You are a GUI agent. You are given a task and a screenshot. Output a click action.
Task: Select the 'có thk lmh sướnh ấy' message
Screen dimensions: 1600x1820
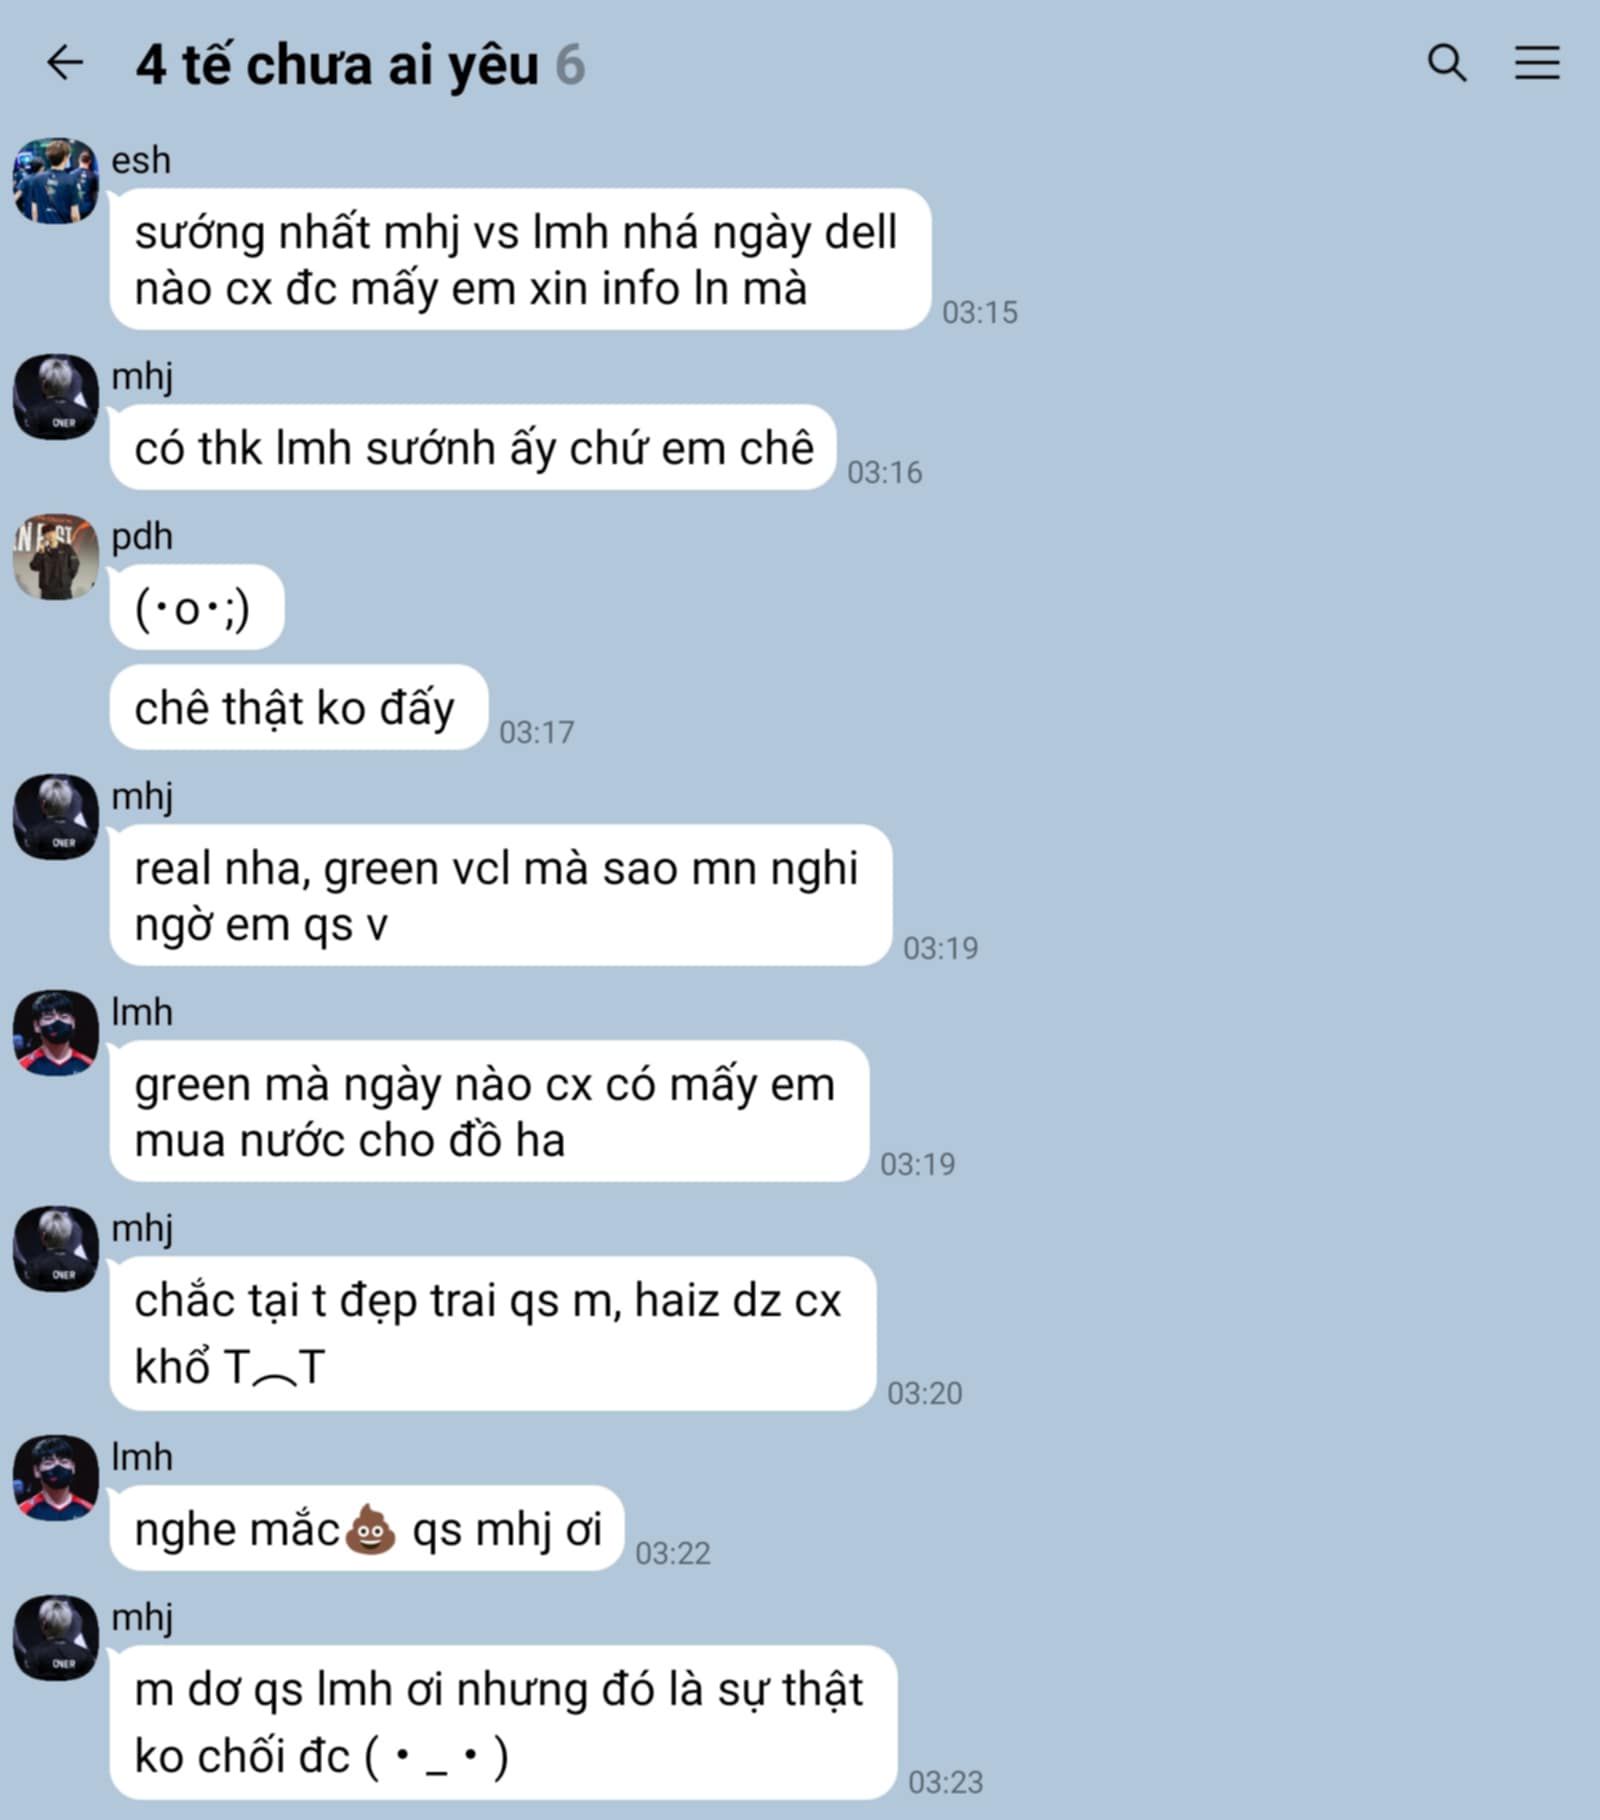point(473,447)
